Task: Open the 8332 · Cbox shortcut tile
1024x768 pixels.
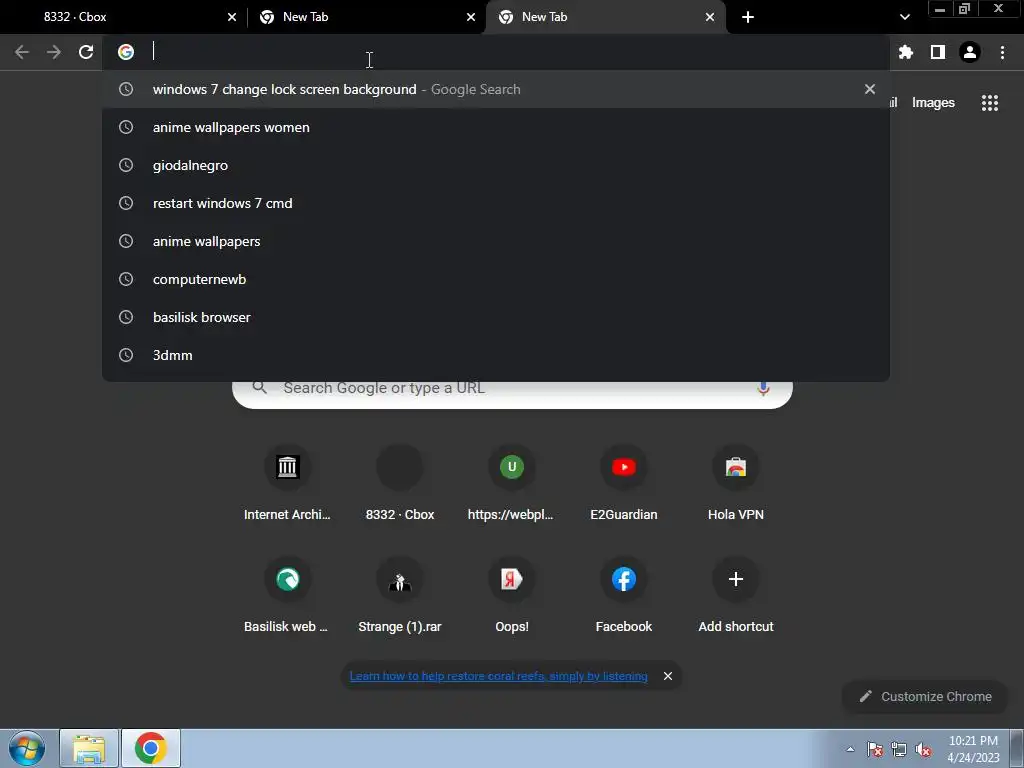Action: 400,483
